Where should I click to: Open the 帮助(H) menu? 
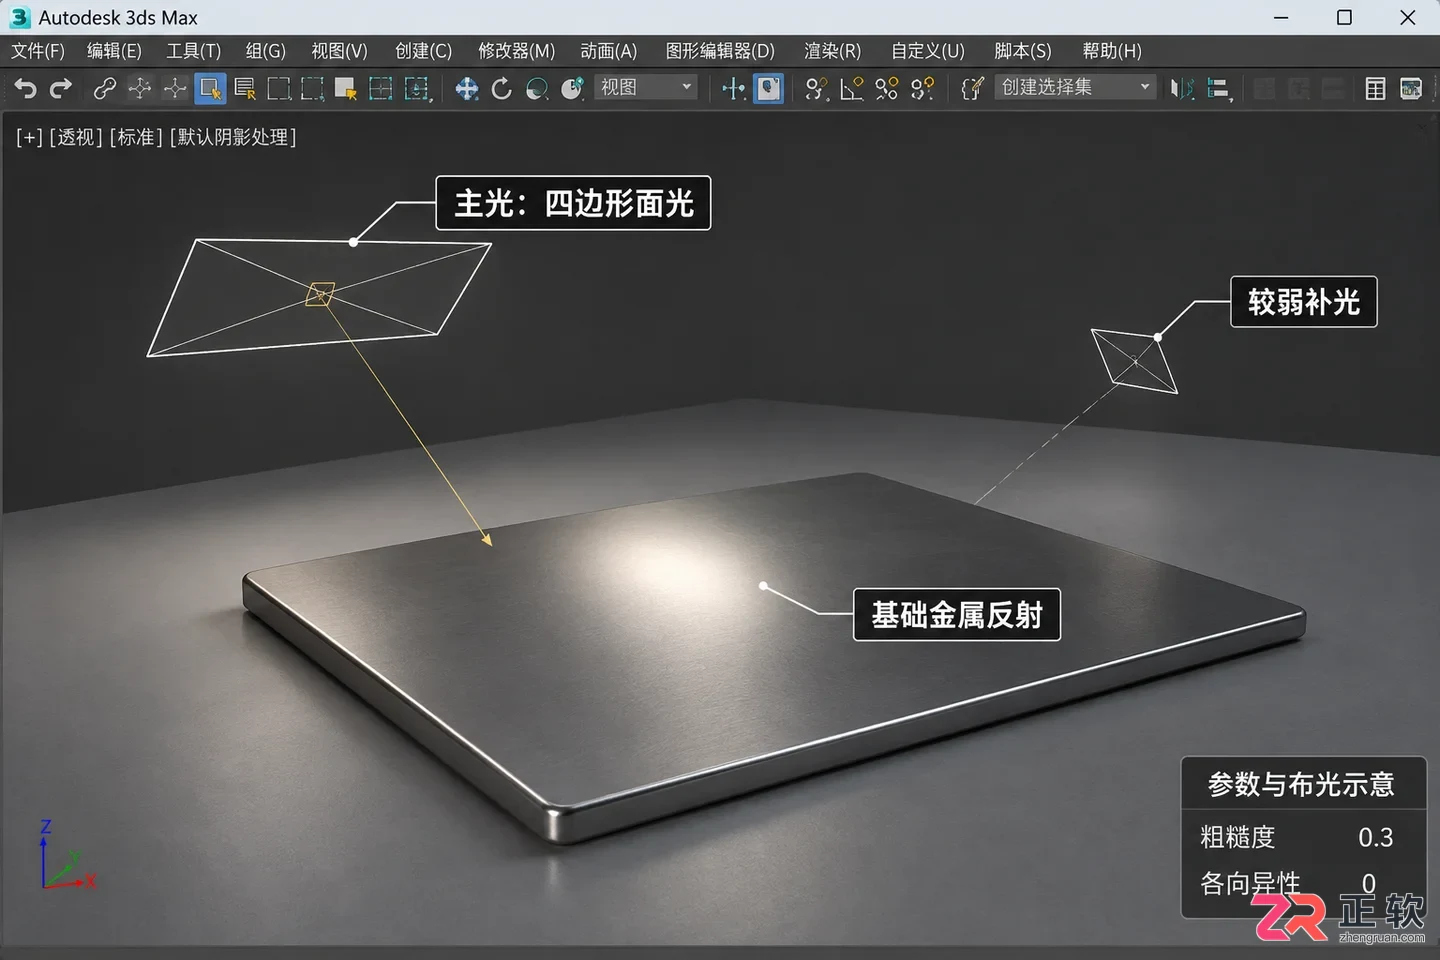point(1112,51)
